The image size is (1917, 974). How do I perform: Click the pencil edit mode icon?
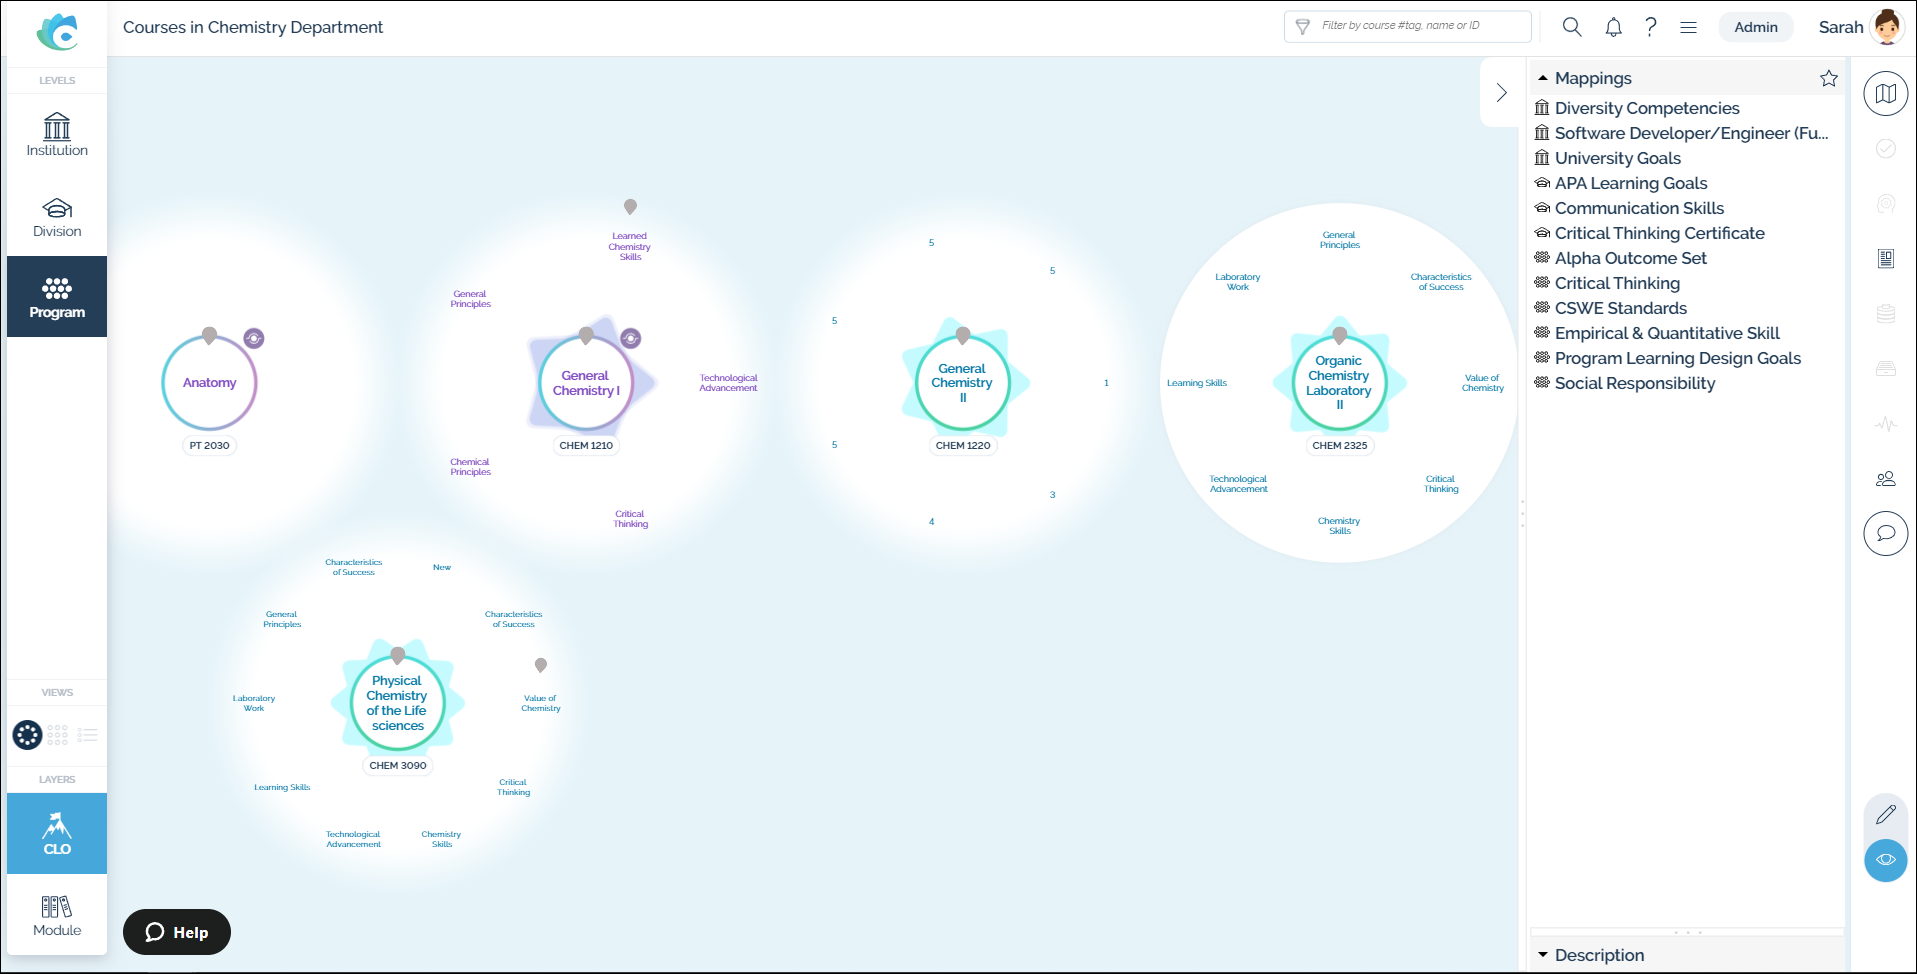click(1885, 815)
